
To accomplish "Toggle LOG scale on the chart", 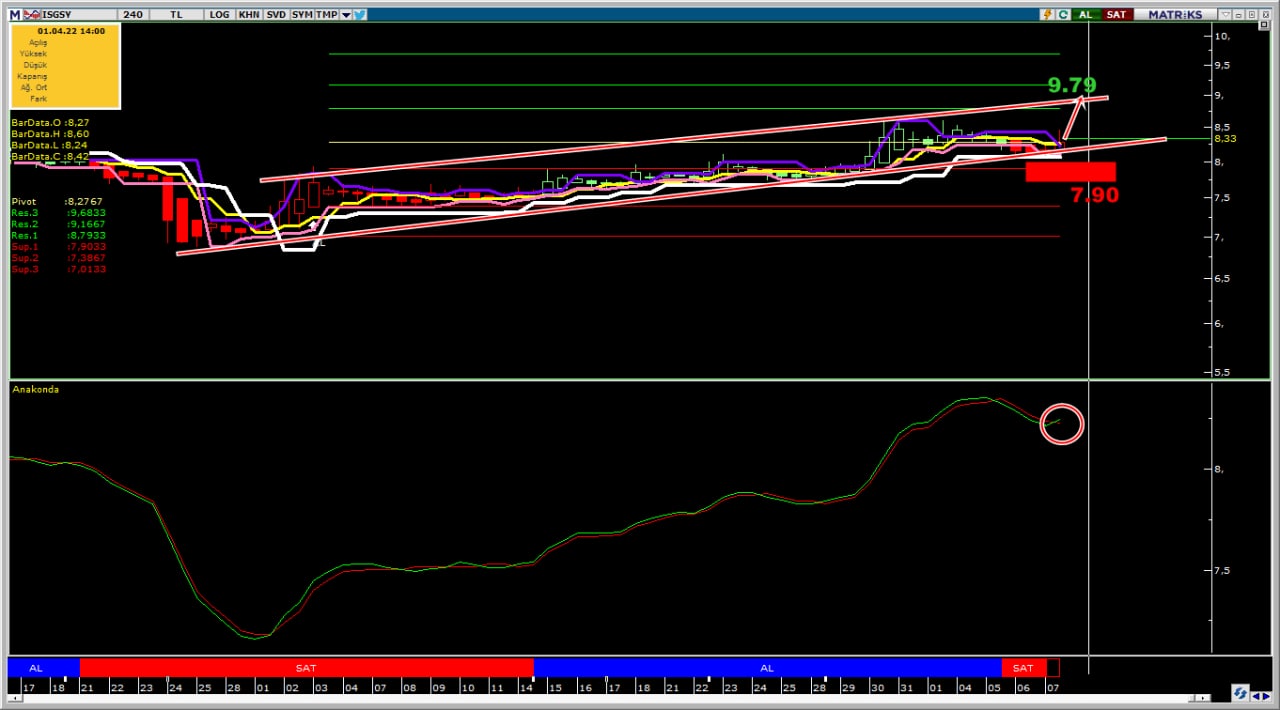I will pos(220,14).
